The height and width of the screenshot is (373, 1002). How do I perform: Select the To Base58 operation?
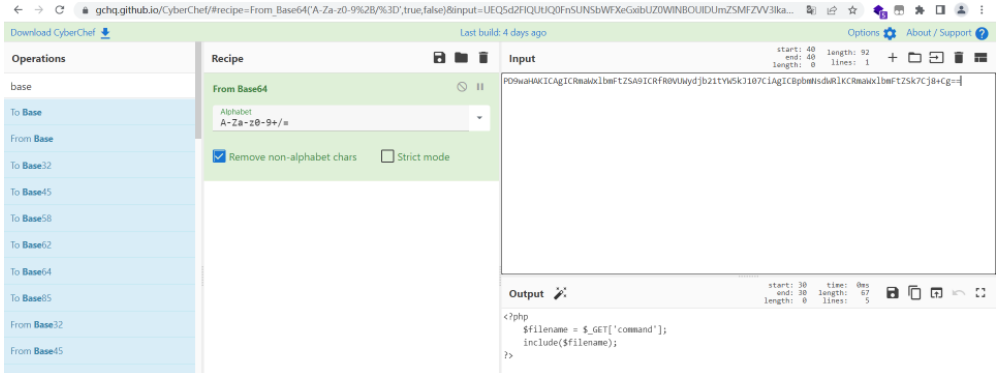(99, 218)
